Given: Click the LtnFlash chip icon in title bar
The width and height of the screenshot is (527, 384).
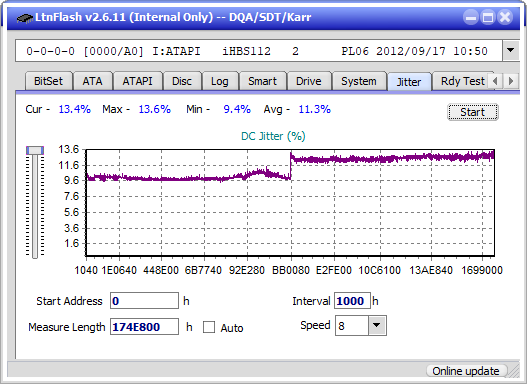Looking at the screenshot, I should click(x=25, y=17).
